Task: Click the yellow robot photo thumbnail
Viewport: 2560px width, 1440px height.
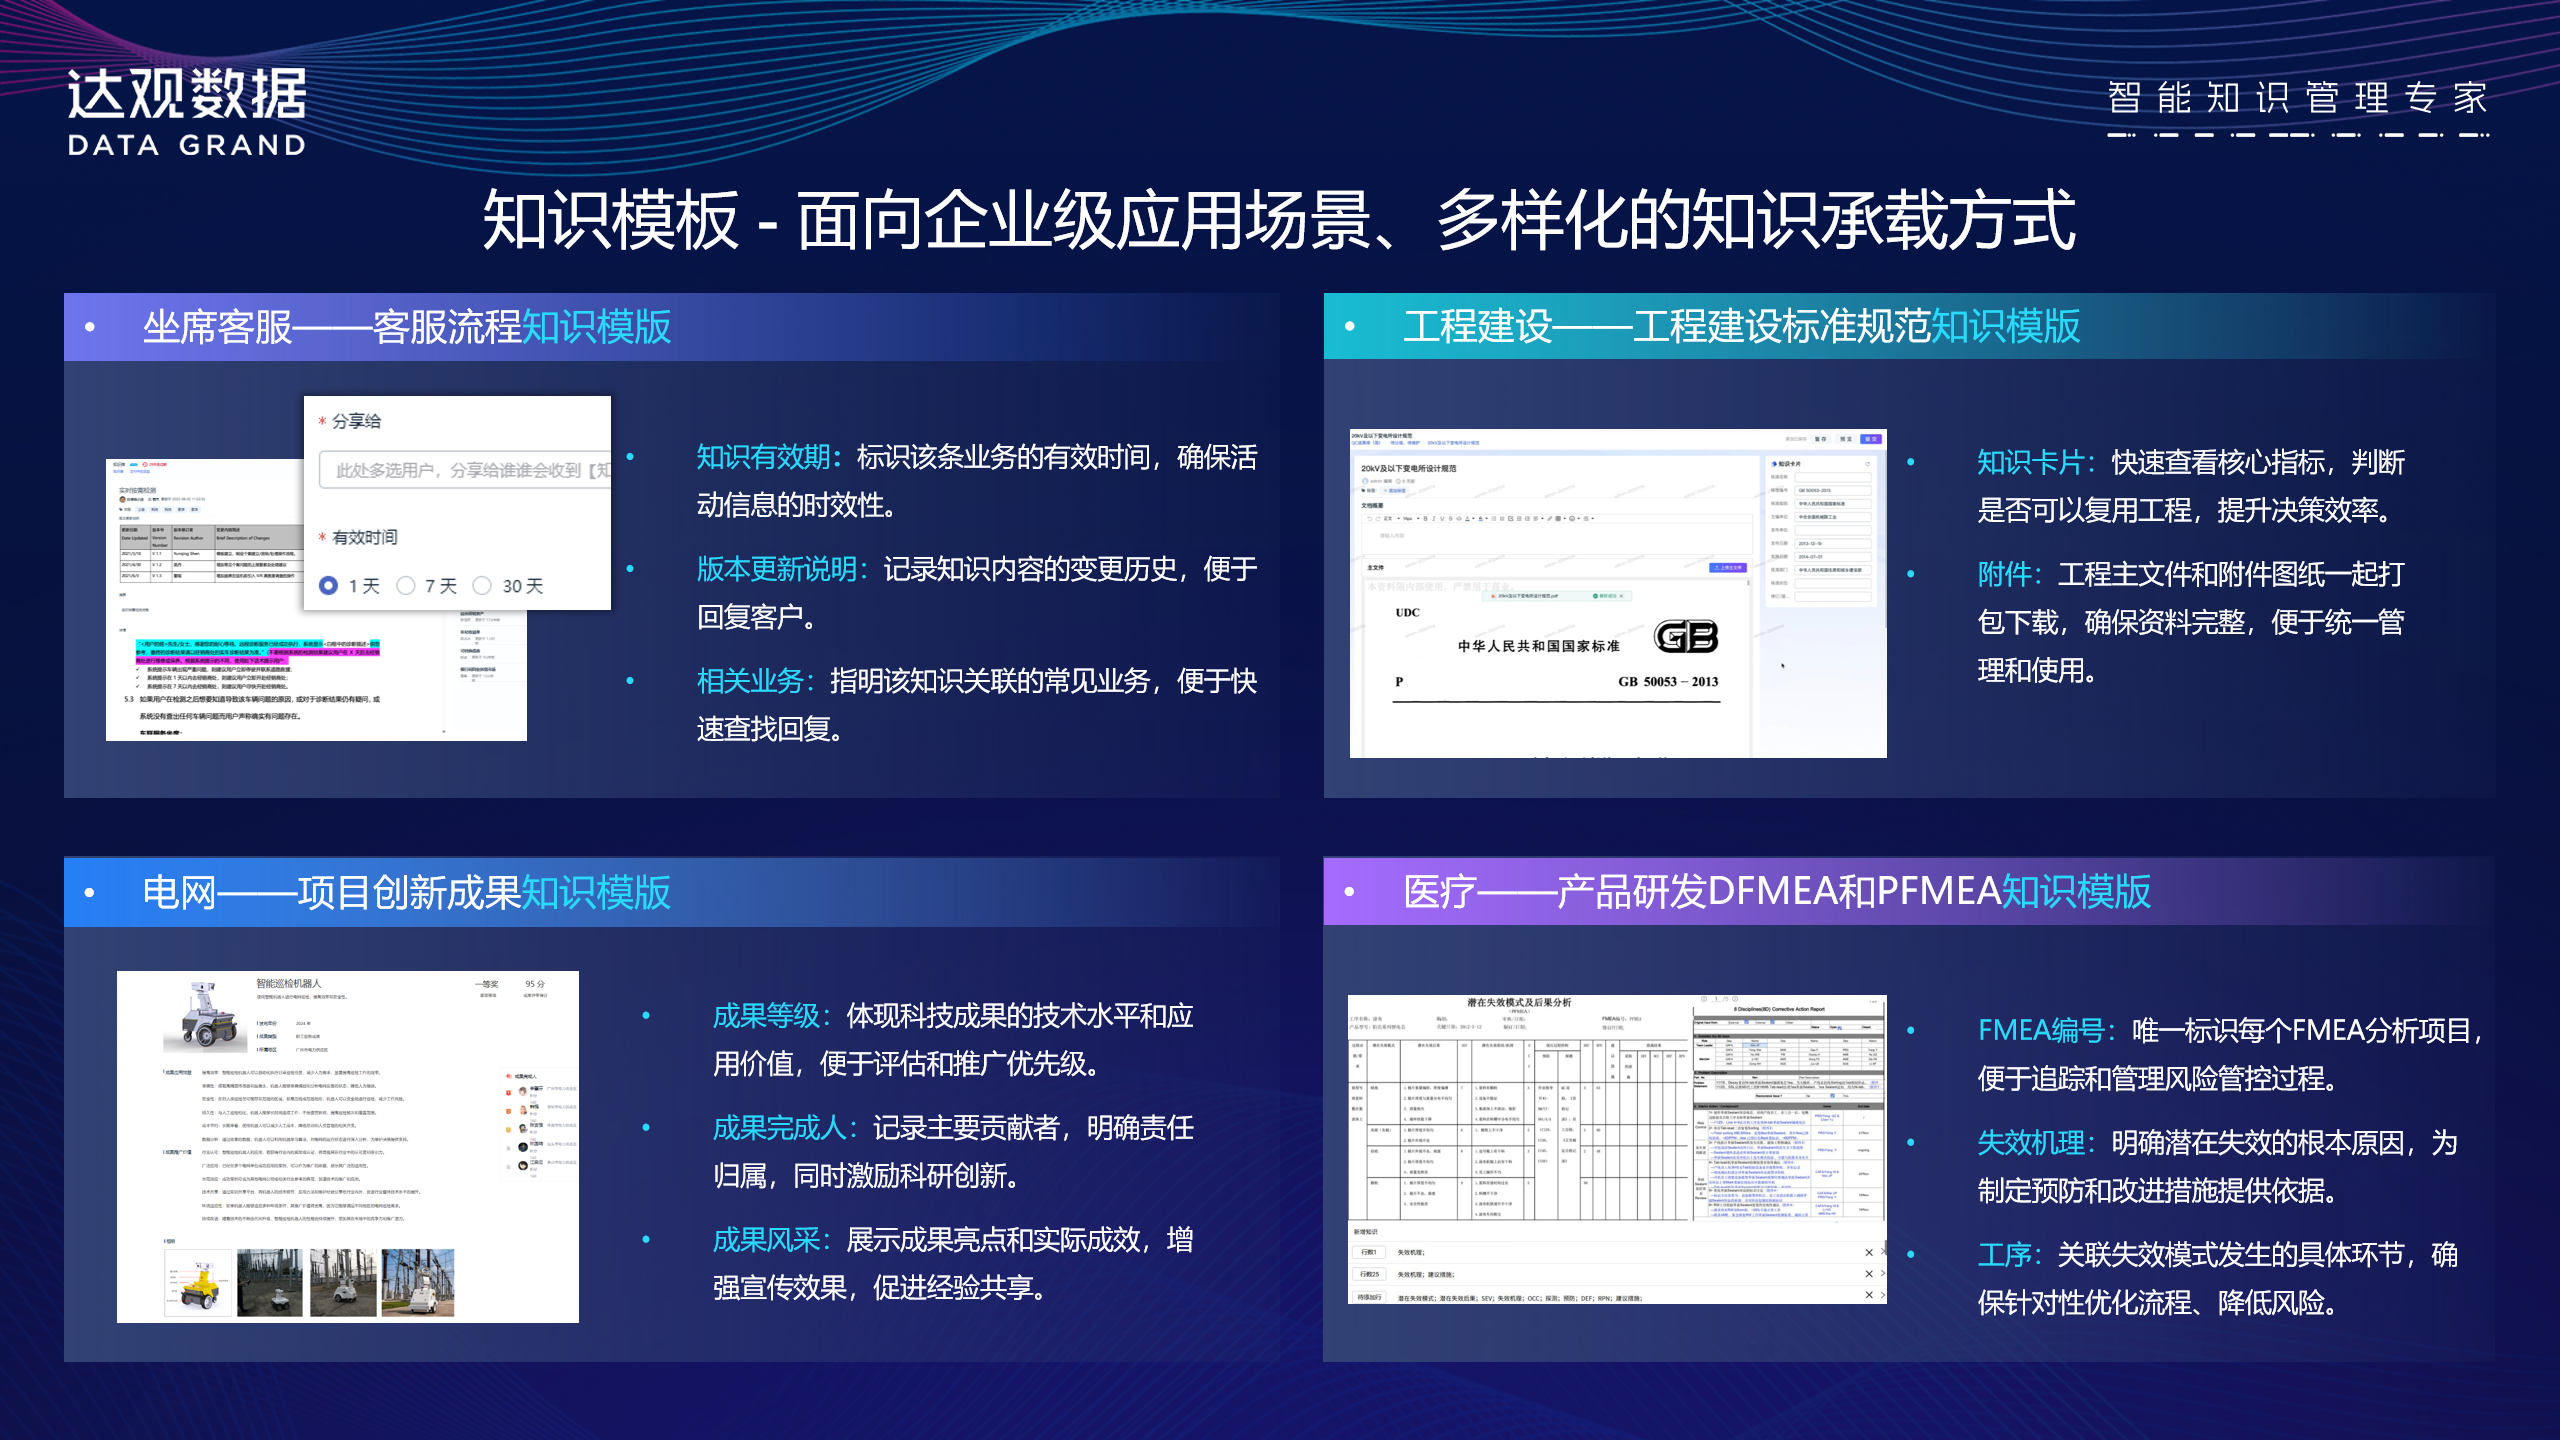Action: point(198,1283)
